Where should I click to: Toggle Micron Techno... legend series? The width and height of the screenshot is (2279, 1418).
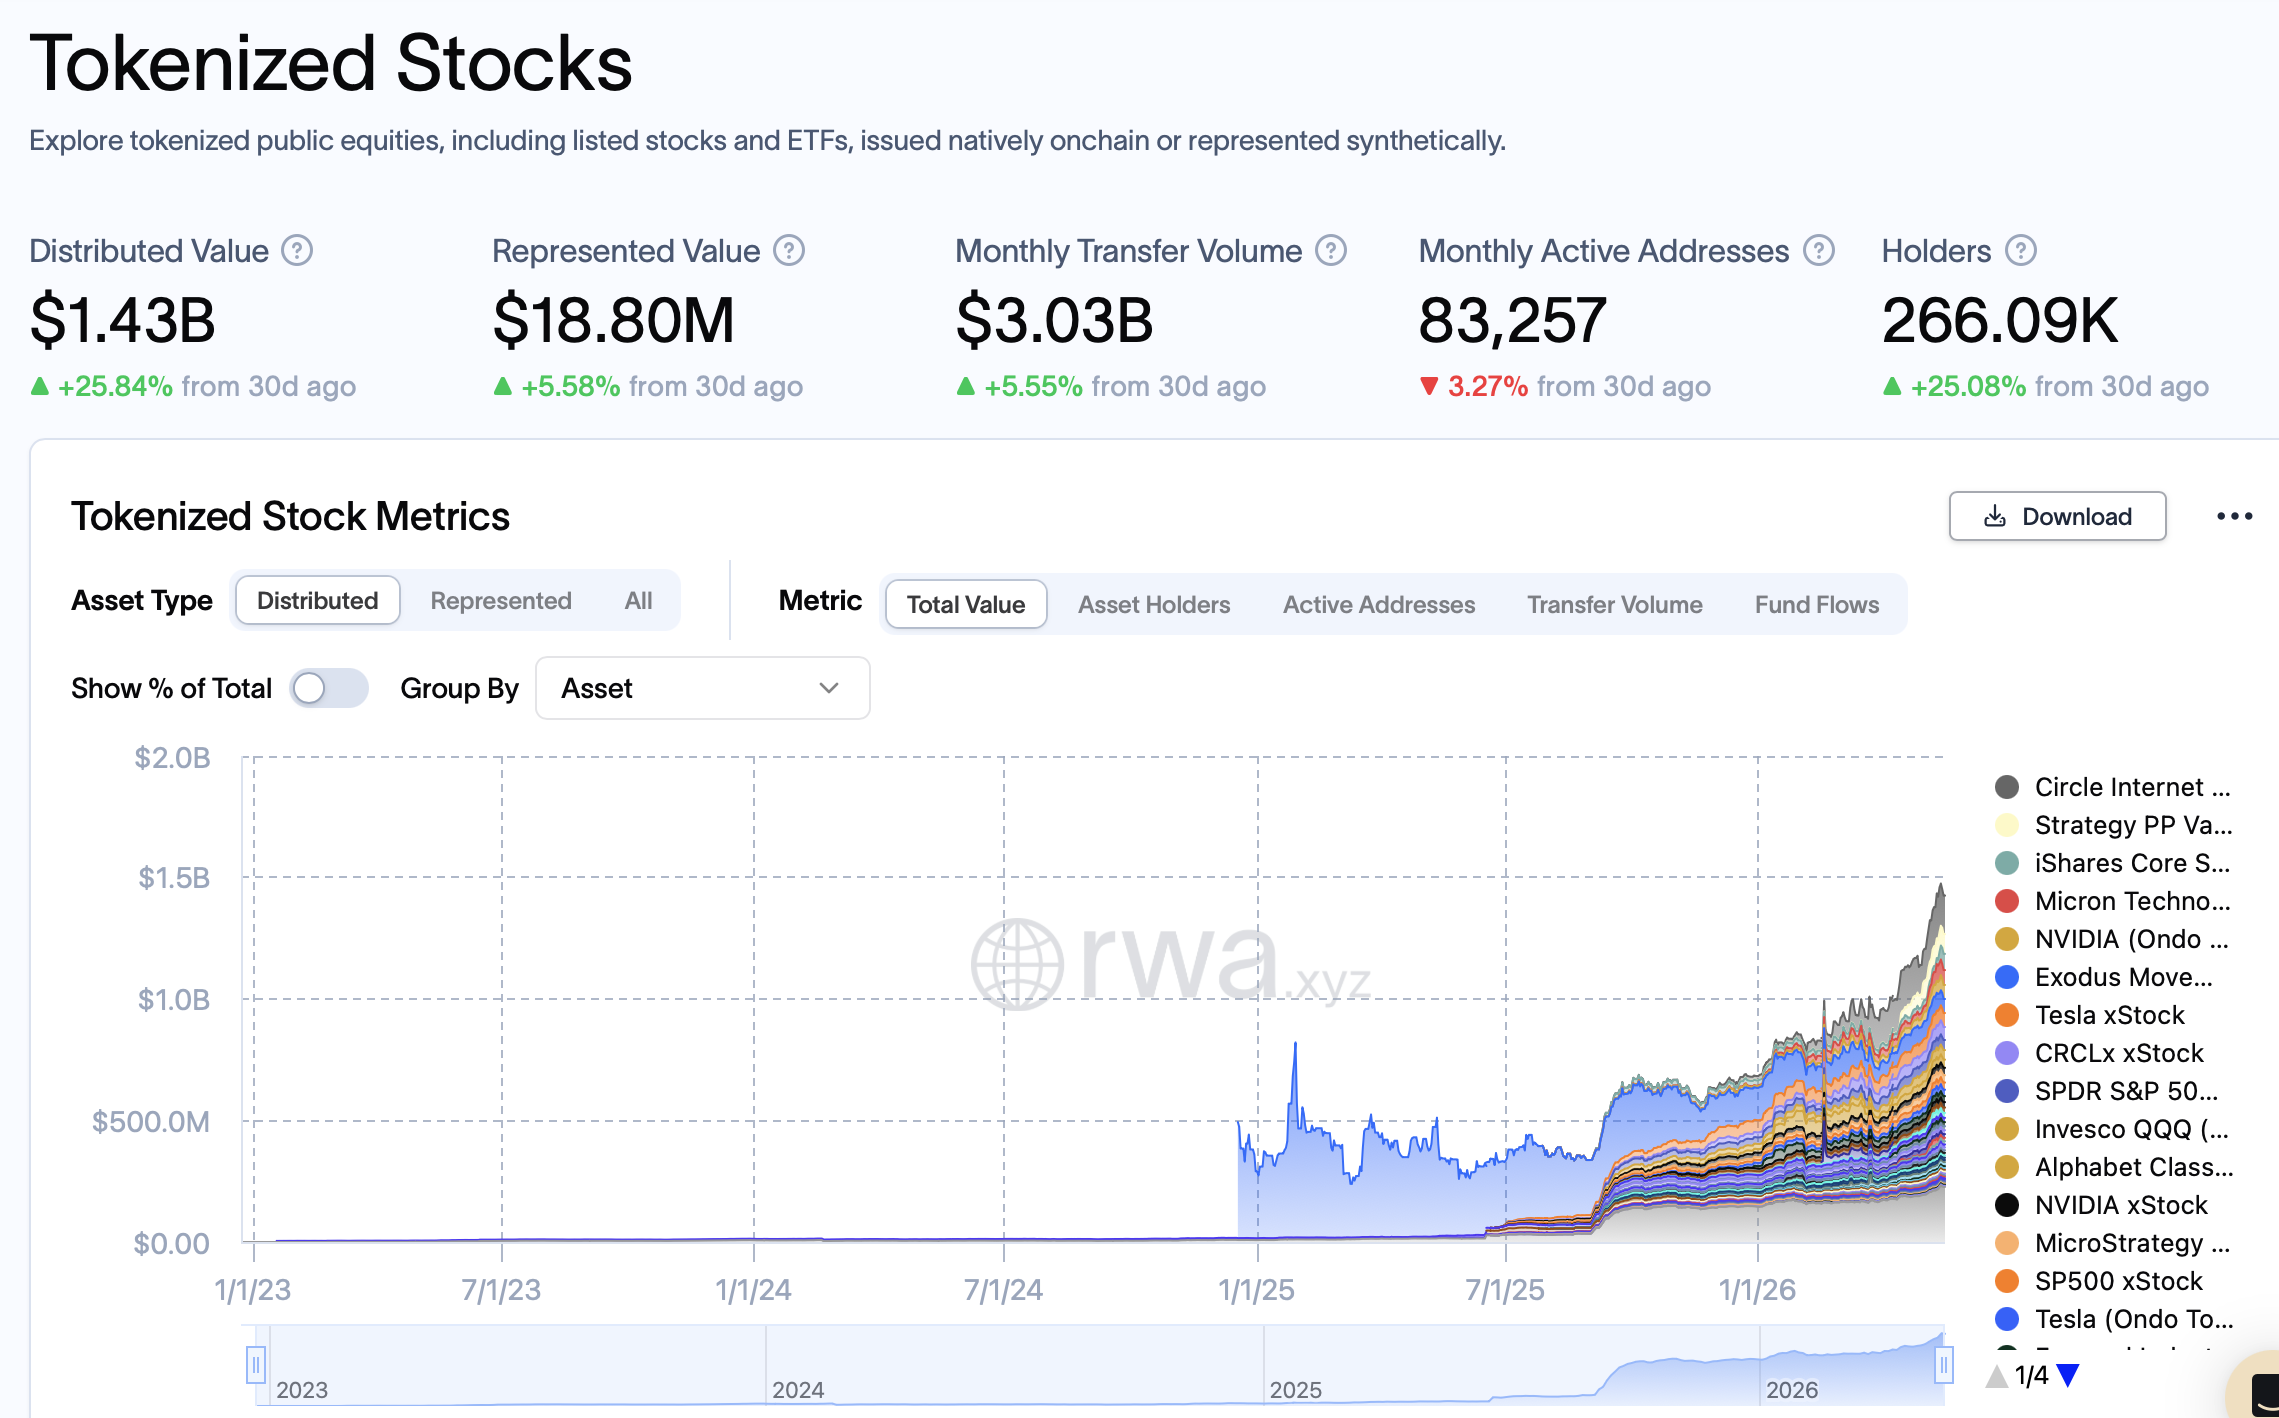click(x=2113, y=901)
